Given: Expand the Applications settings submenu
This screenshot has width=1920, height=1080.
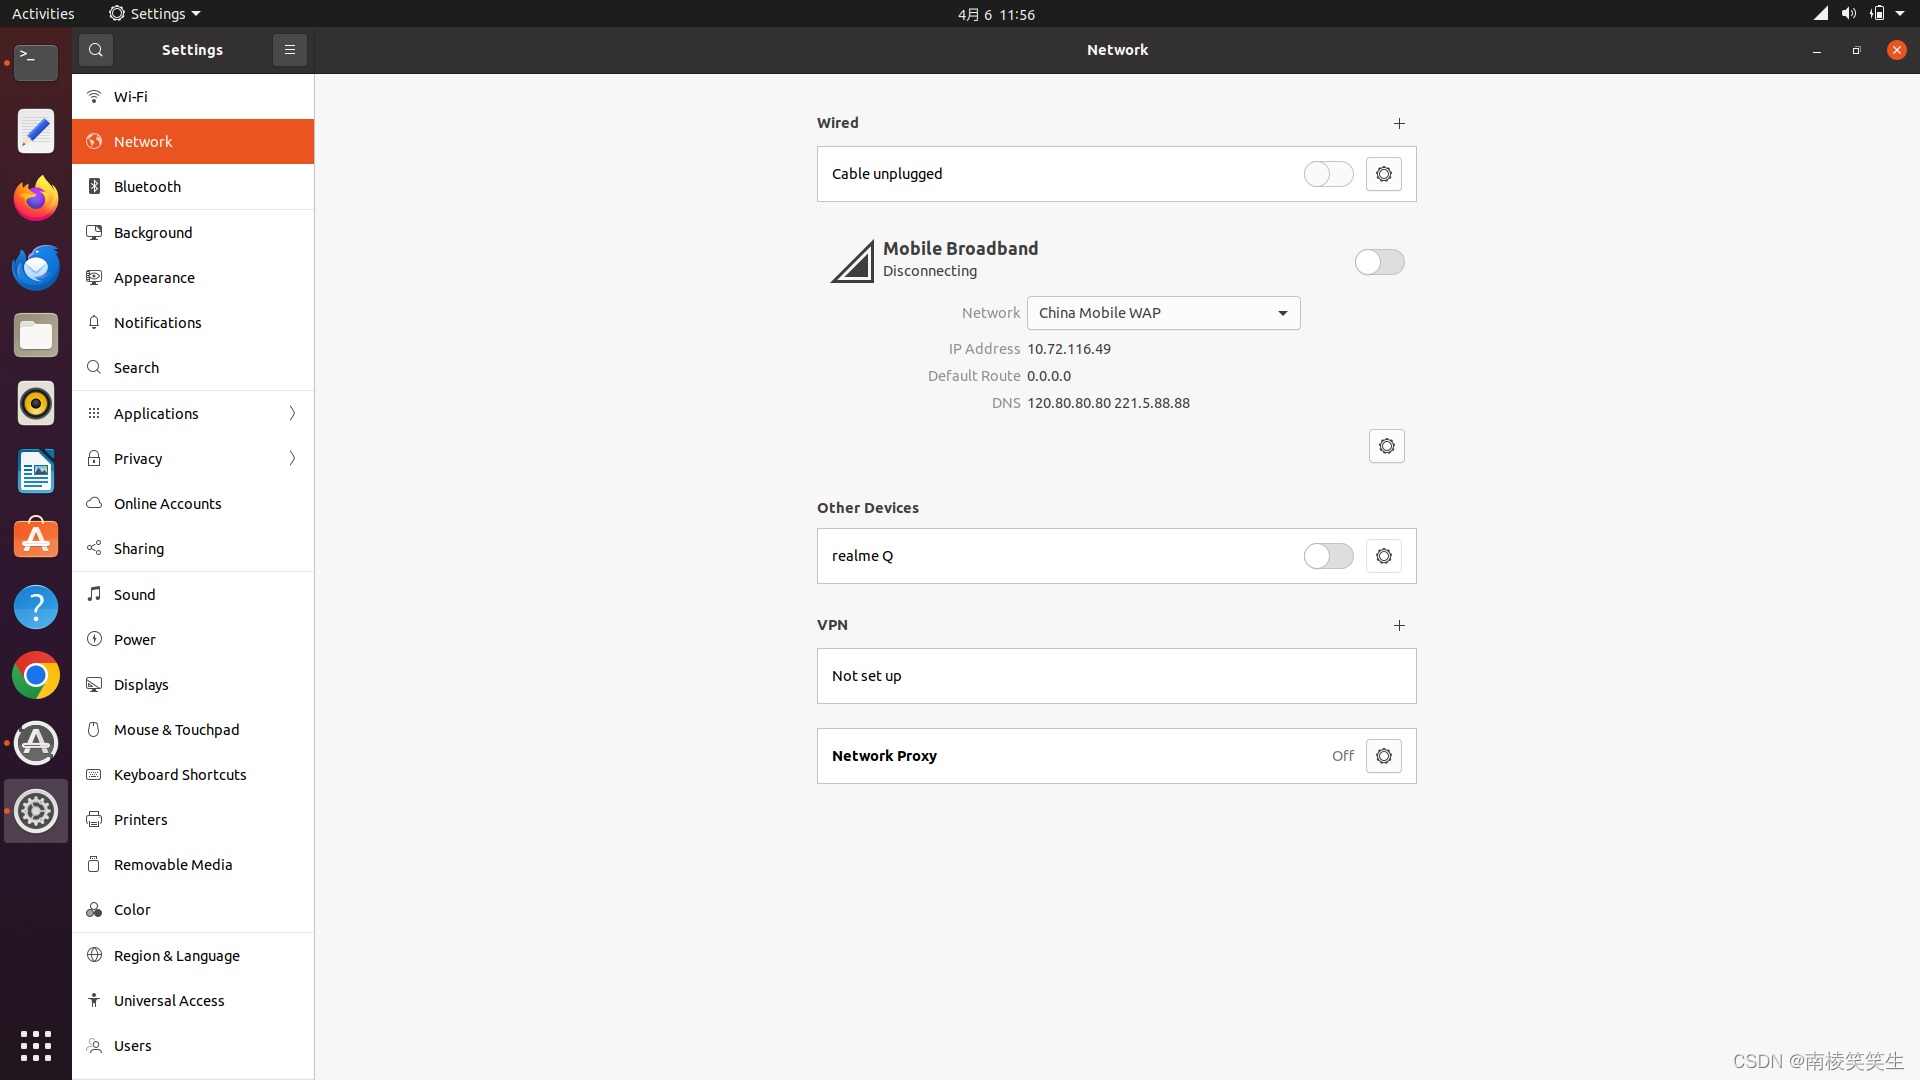Looking at the screenshot, I should (x=292, y=413).
